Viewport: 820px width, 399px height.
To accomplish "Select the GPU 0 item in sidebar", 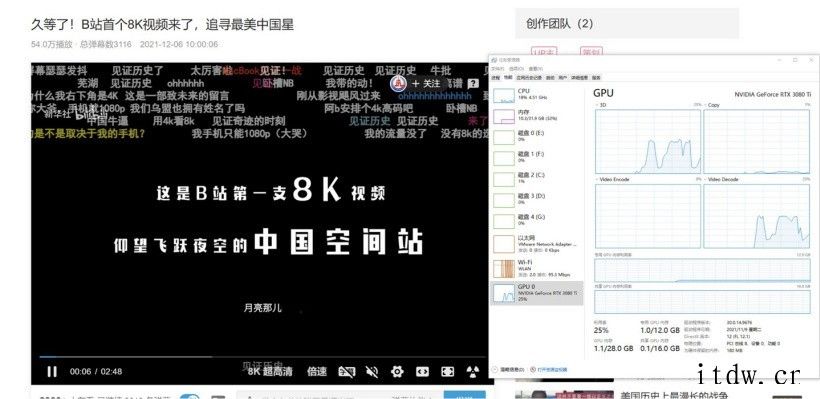I will coord(538,293).
